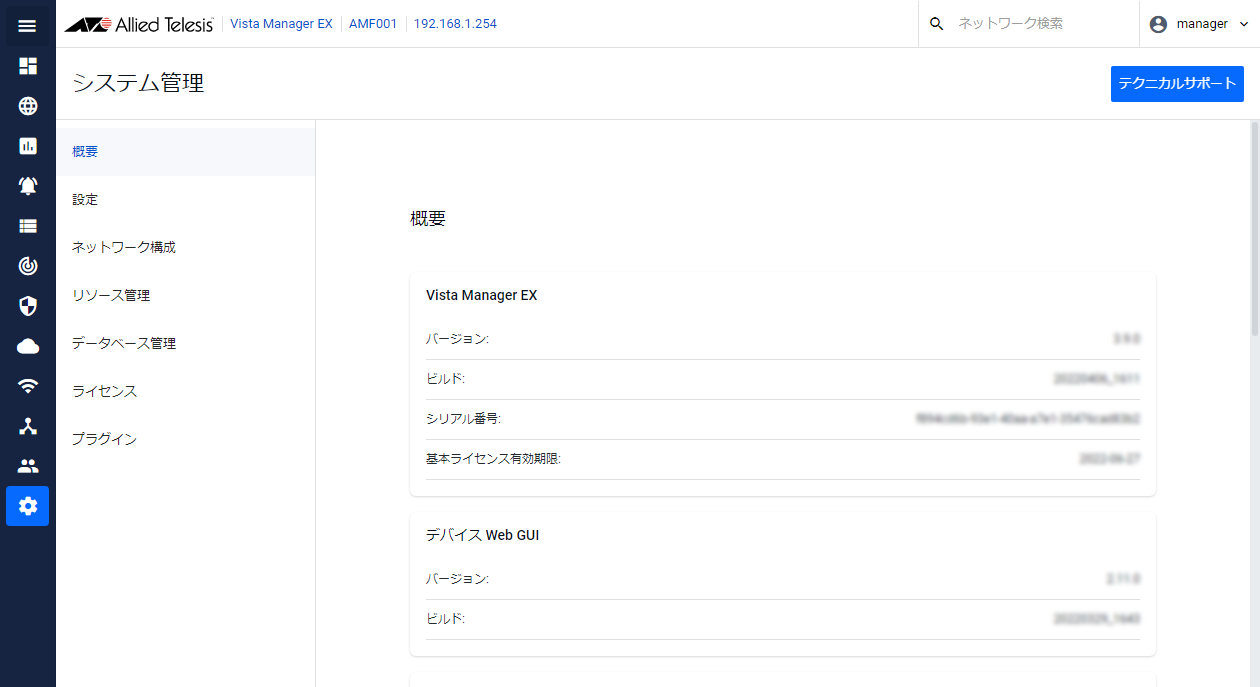
Task: Open ネットワーク構成 in side menu
Action: 186,248
